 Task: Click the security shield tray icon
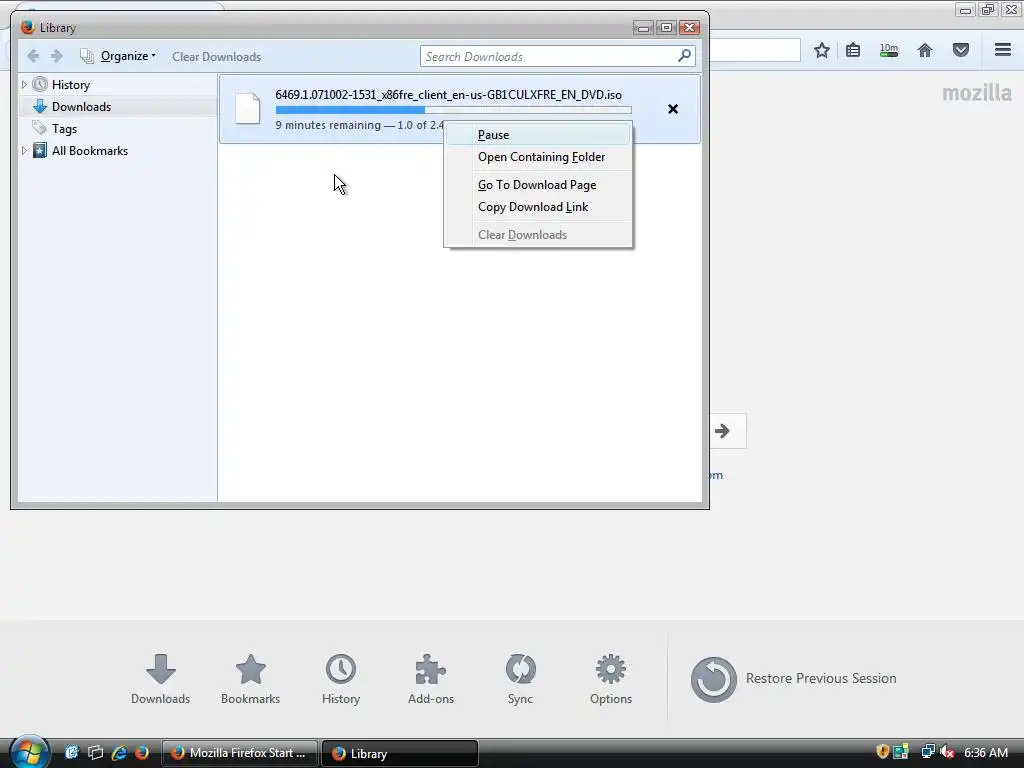click(882, 752)
